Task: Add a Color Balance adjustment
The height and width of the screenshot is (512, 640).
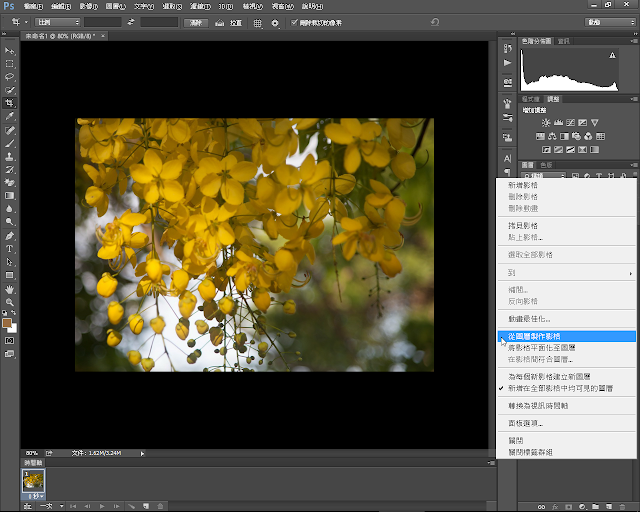Action: click(552, 136)
